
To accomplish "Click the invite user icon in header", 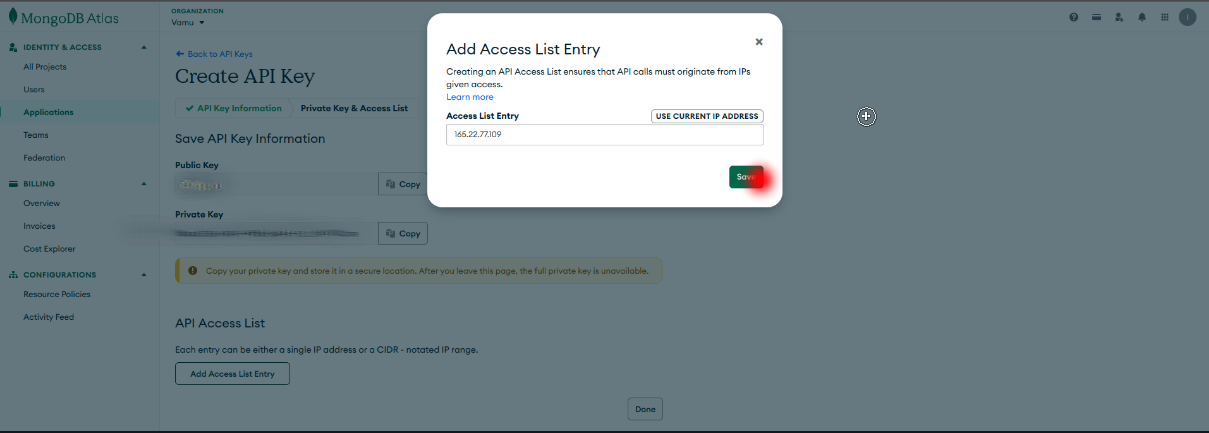I will coord(1119,17).
